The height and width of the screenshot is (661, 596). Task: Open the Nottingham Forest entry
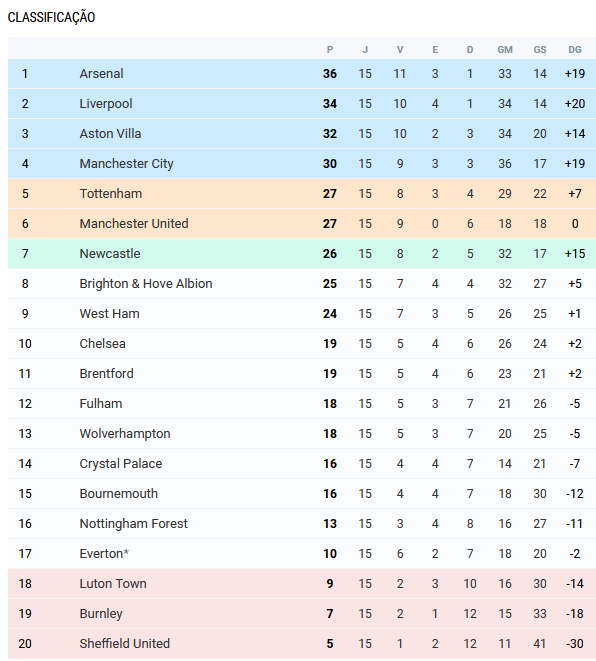pyautogui.click(x=133, y=524)
